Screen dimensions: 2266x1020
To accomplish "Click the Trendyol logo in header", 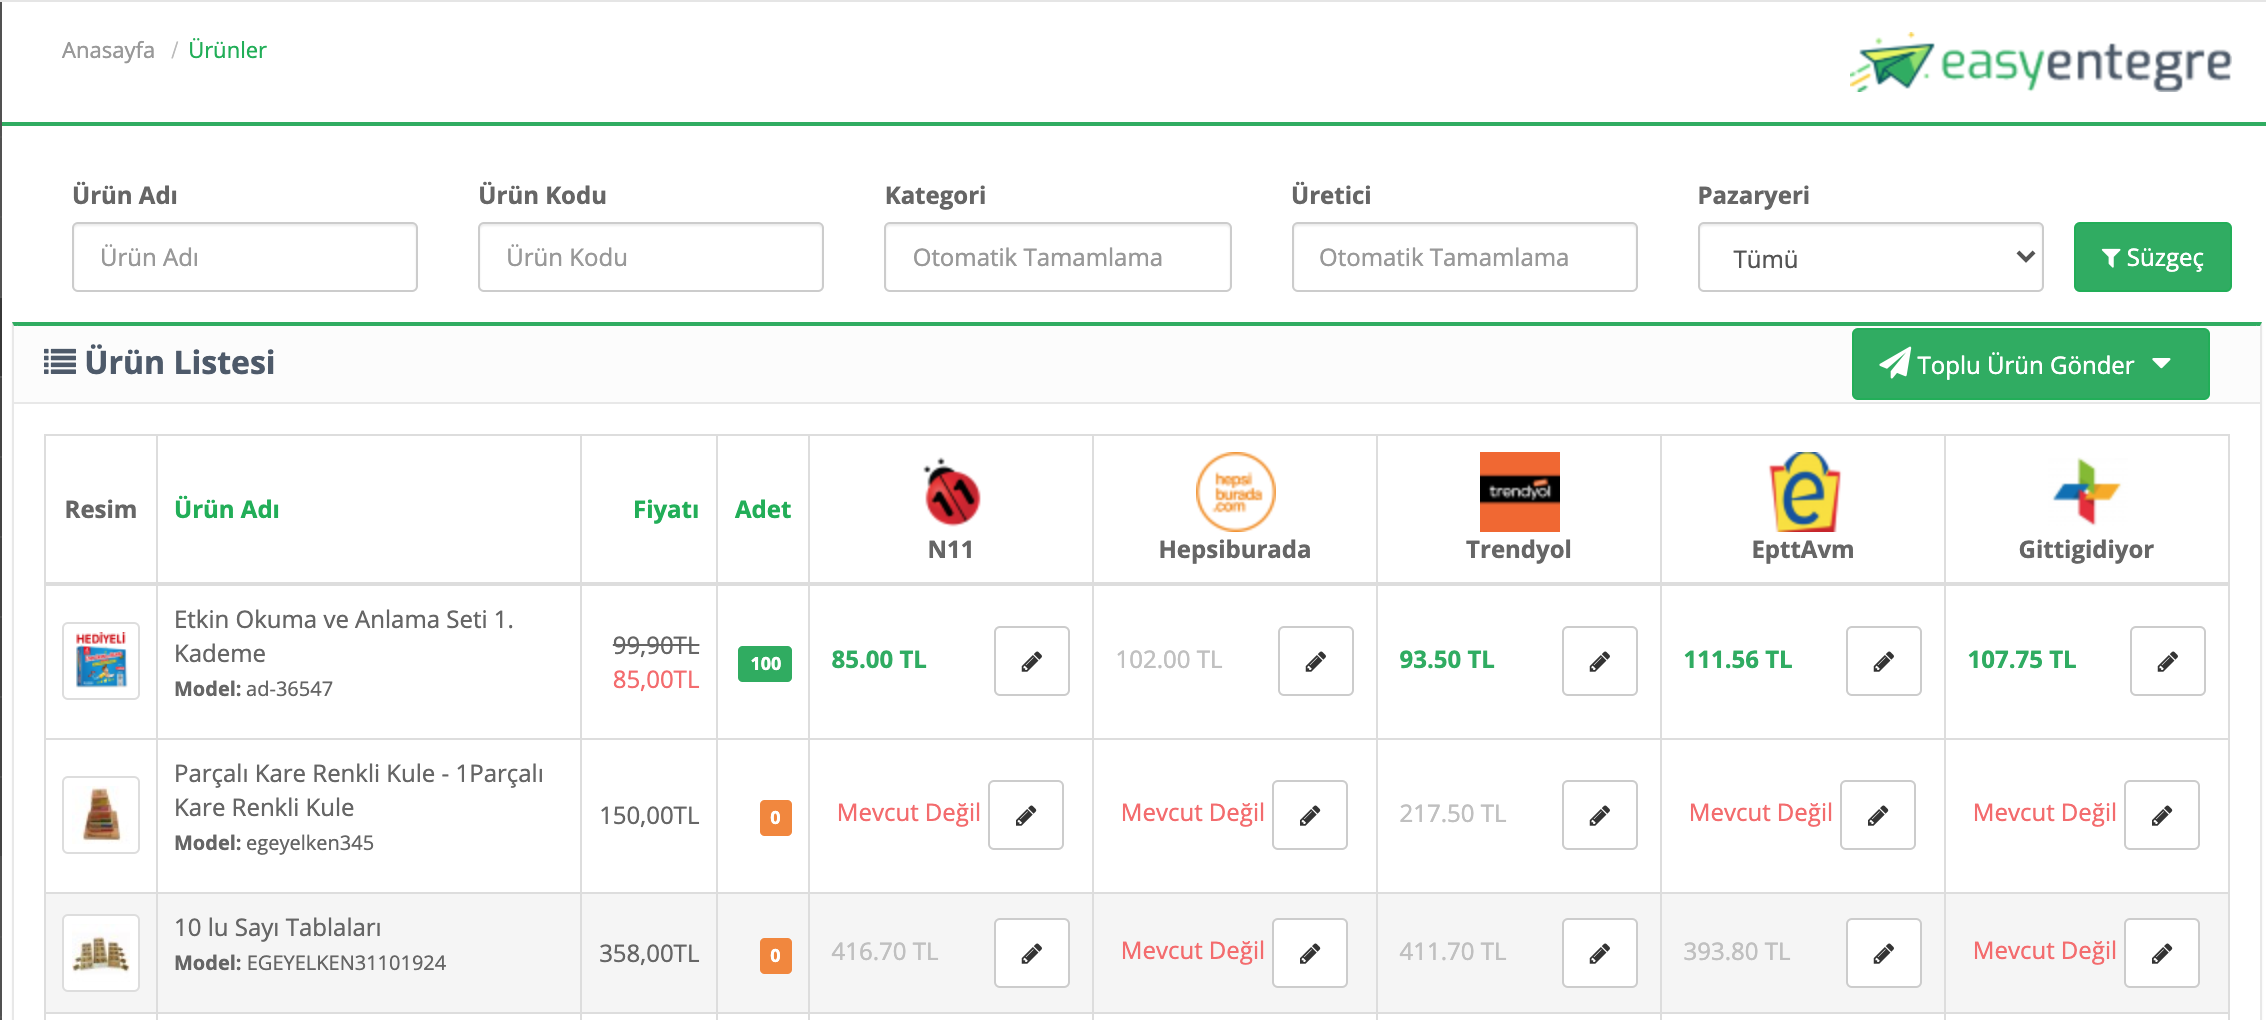I will [1519, 492].
